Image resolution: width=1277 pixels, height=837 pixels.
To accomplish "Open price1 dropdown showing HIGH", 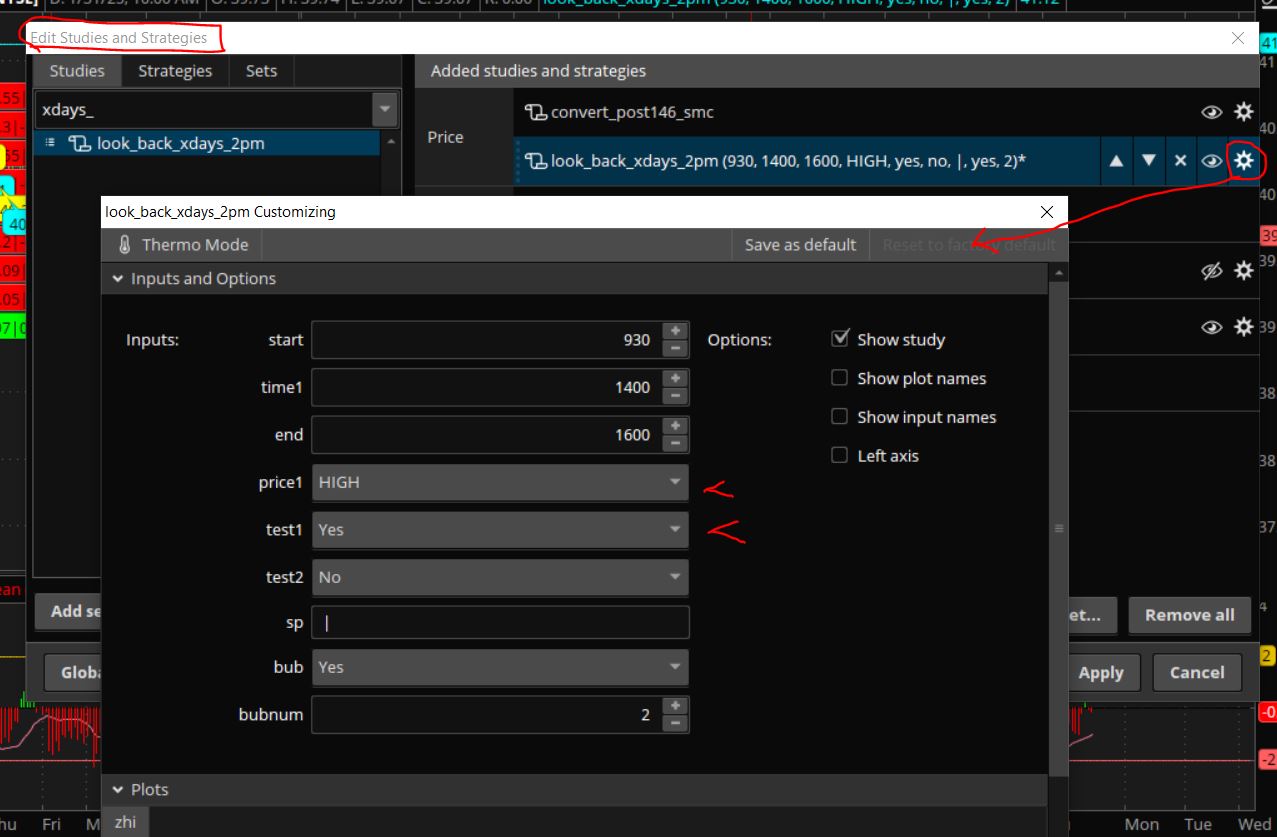I will [500, 482].
